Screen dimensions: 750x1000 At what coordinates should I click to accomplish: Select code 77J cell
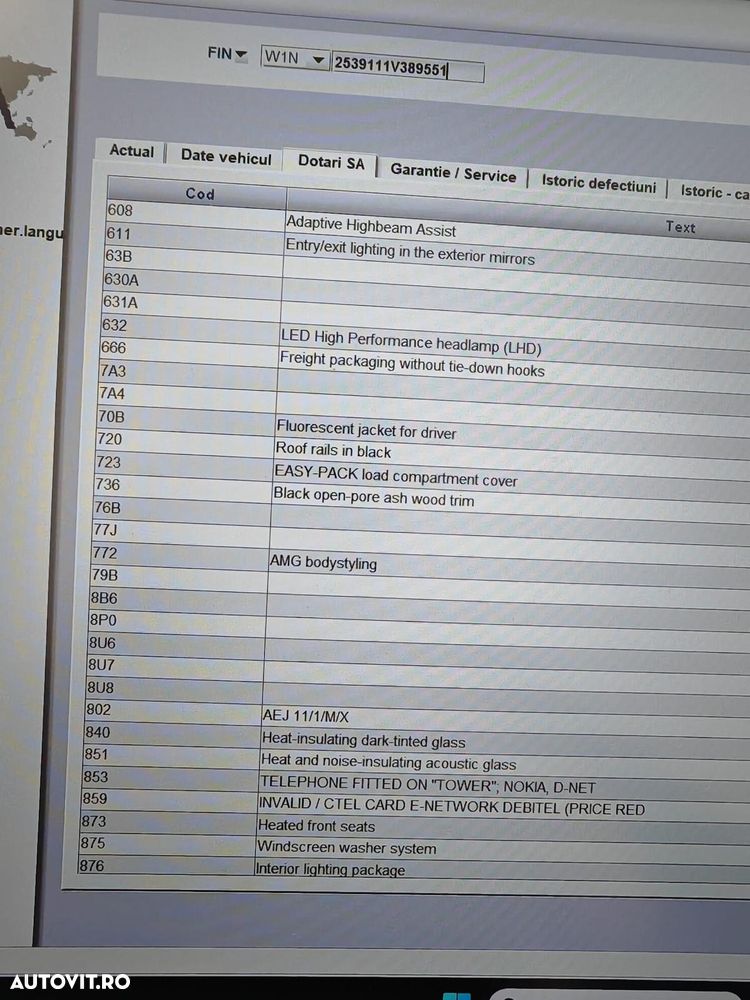(x=180, y=532)
